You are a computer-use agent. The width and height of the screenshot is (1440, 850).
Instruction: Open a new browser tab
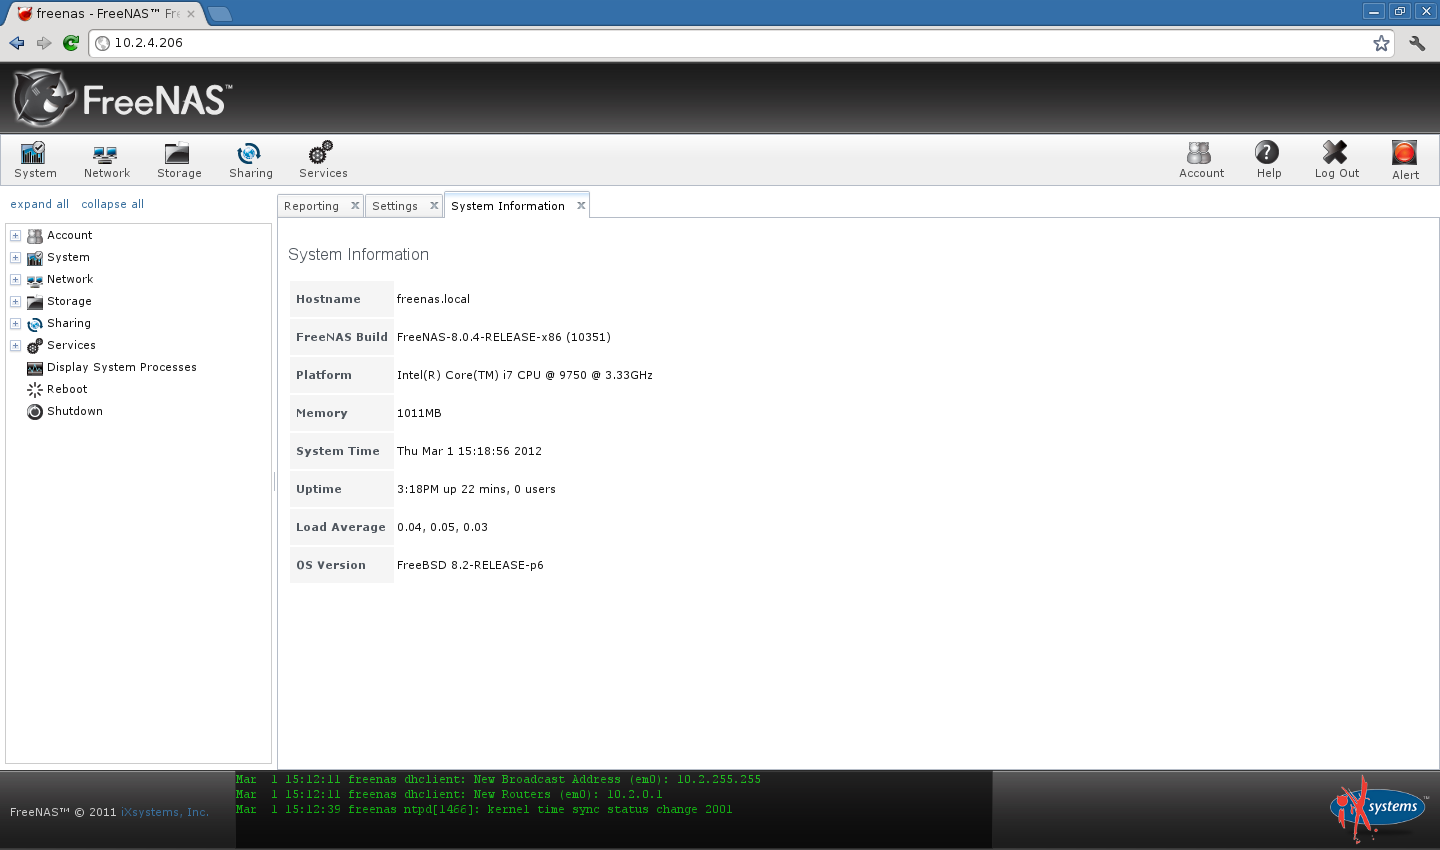tap(220, 14)
